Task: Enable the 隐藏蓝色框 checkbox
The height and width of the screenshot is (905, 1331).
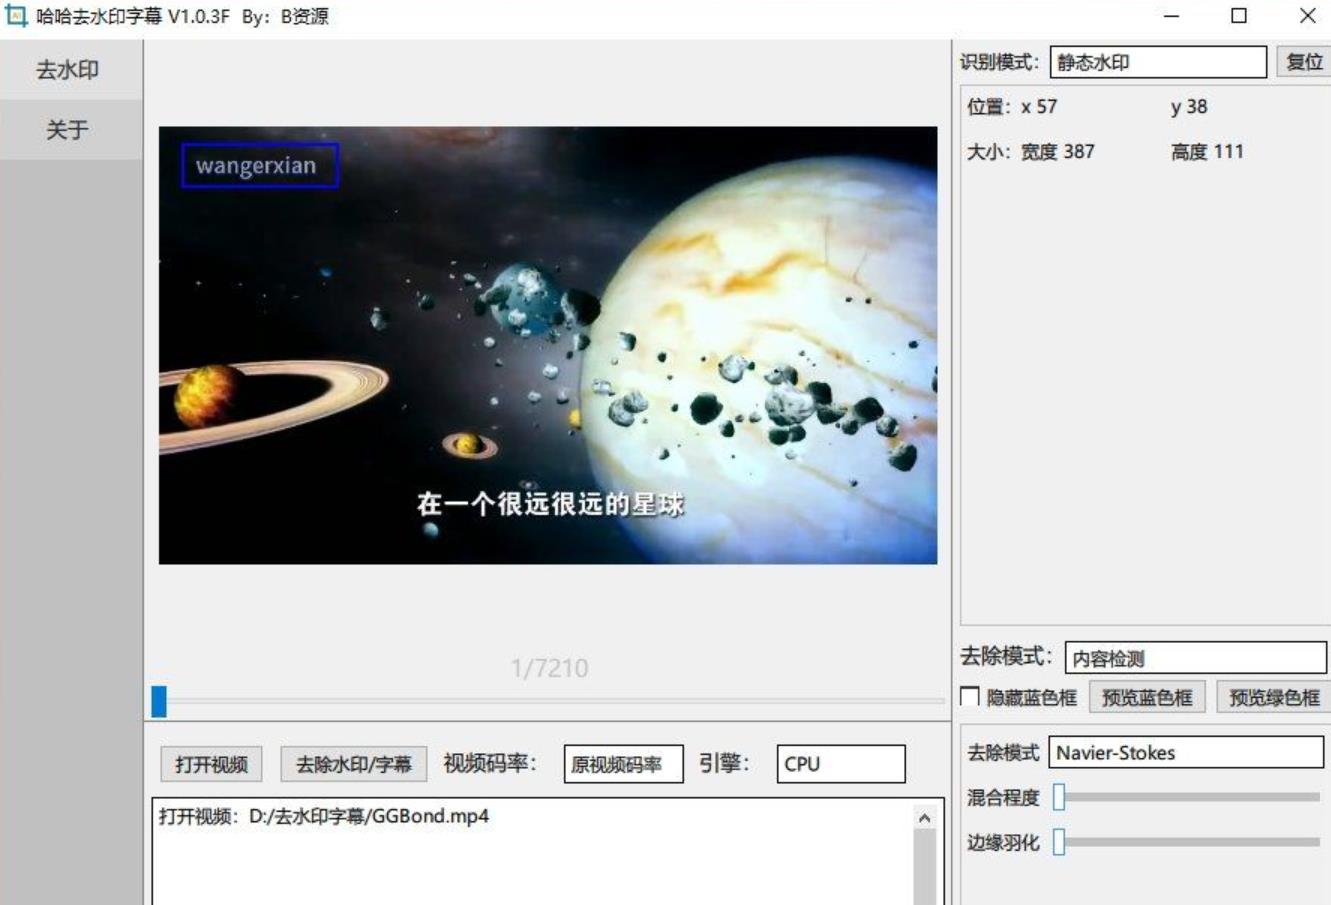Action: pos(970,697)
